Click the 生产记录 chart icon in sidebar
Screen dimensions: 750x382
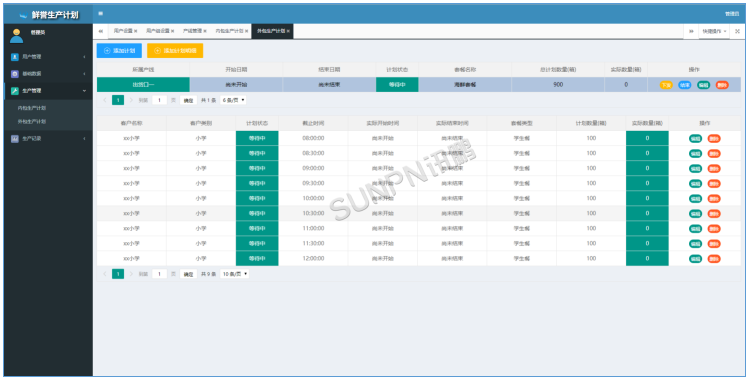pyautogui.click(x=15, y=139)
